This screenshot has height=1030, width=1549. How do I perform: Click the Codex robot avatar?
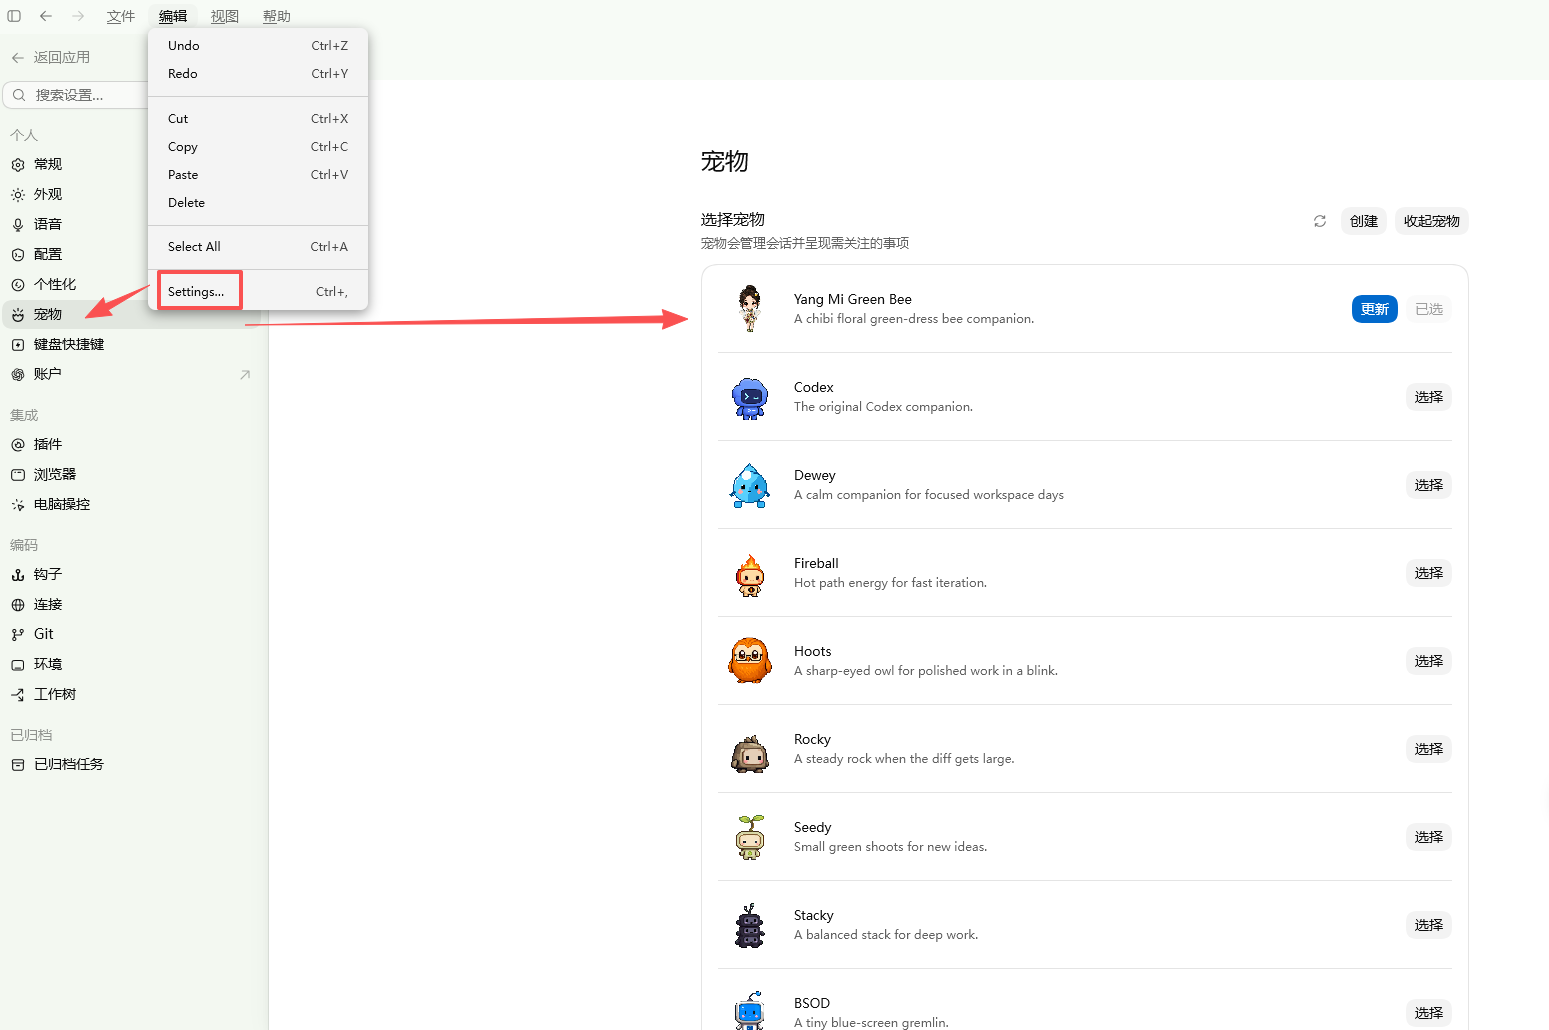point(750,398)
